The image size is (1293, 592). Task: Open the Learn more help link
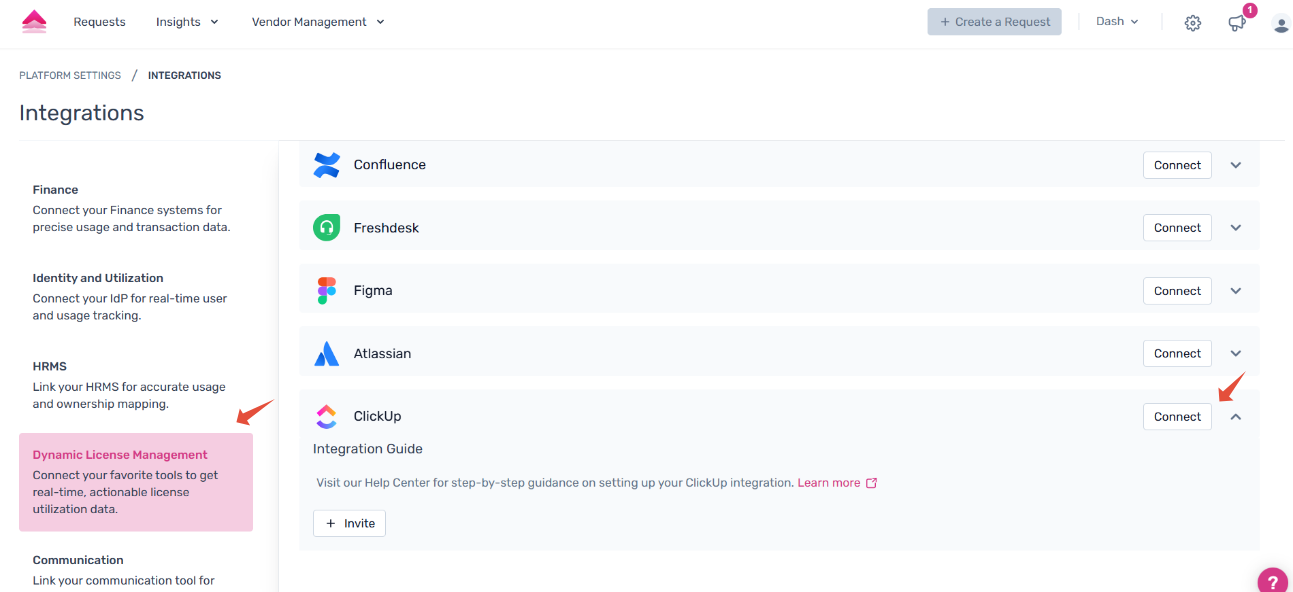point(829,483)
